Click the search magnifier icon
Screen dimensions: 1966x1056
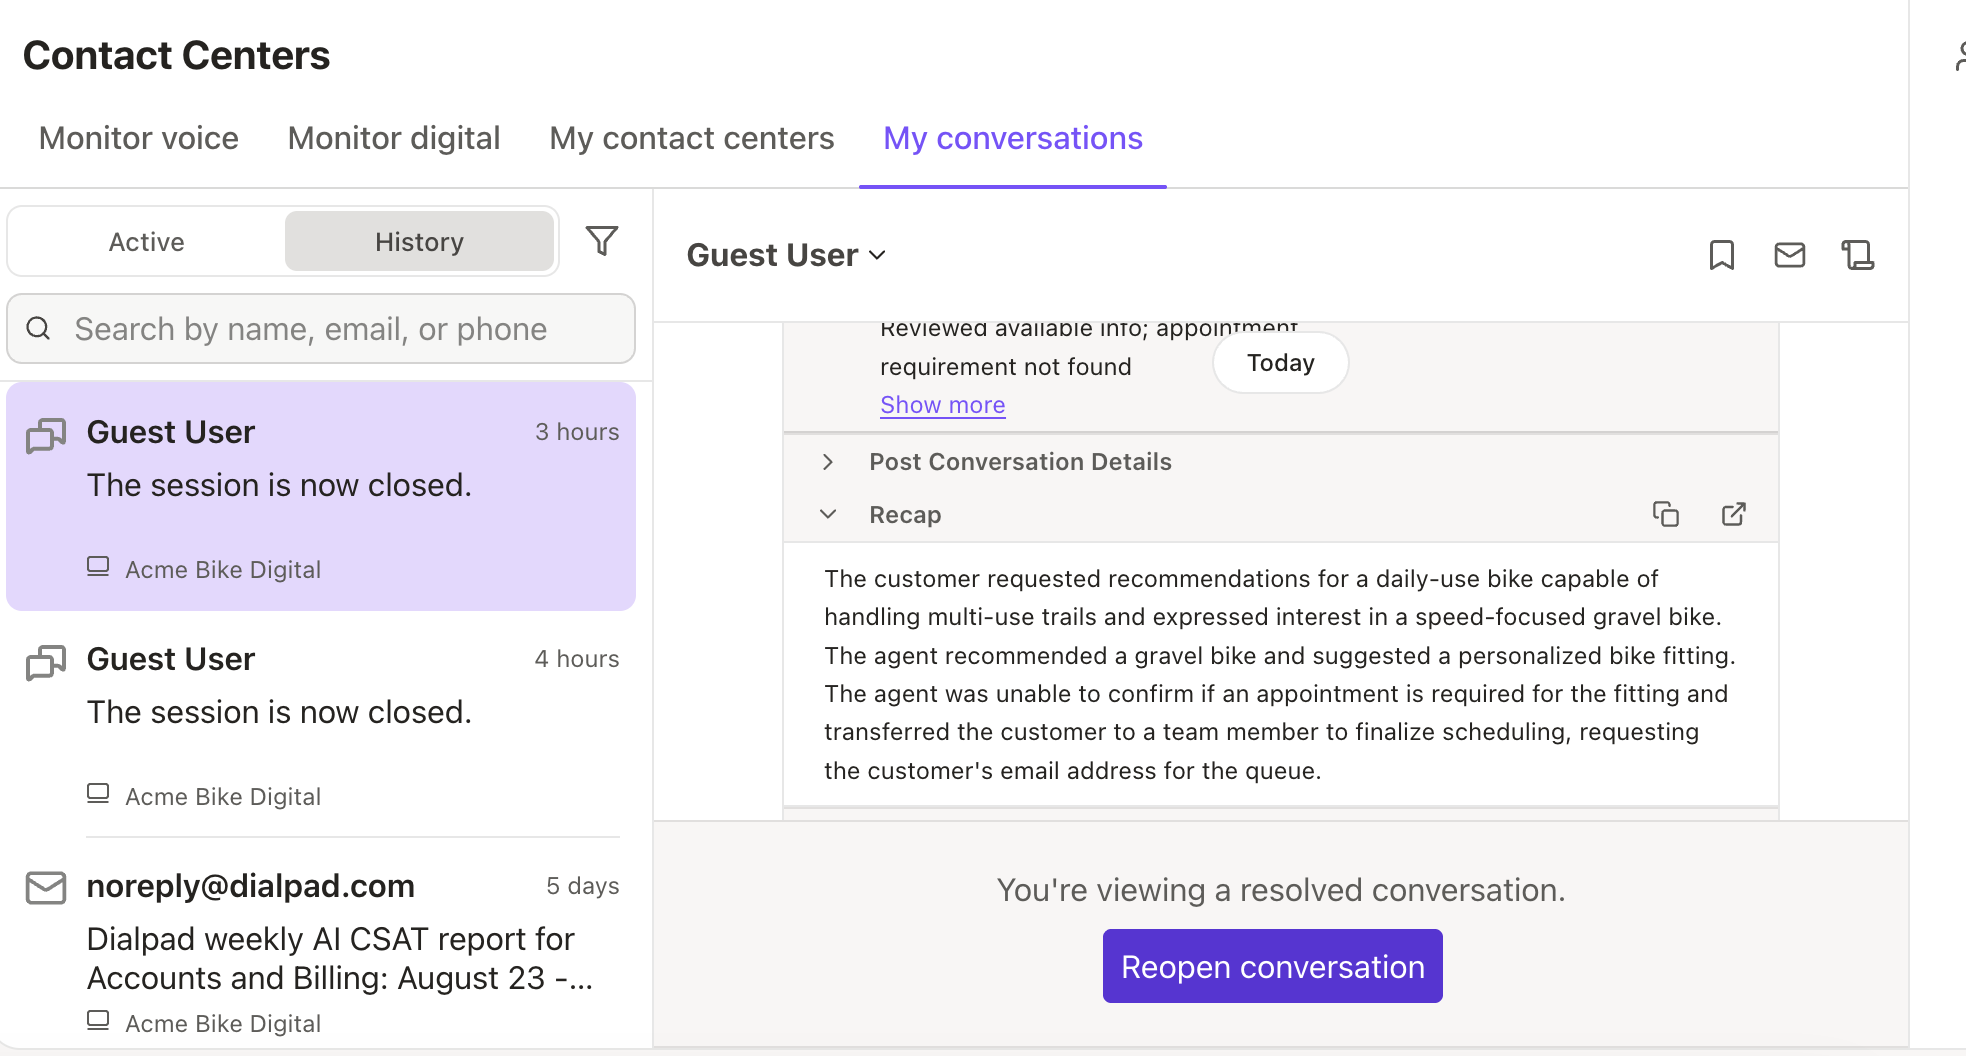click(x=38, y=328)
